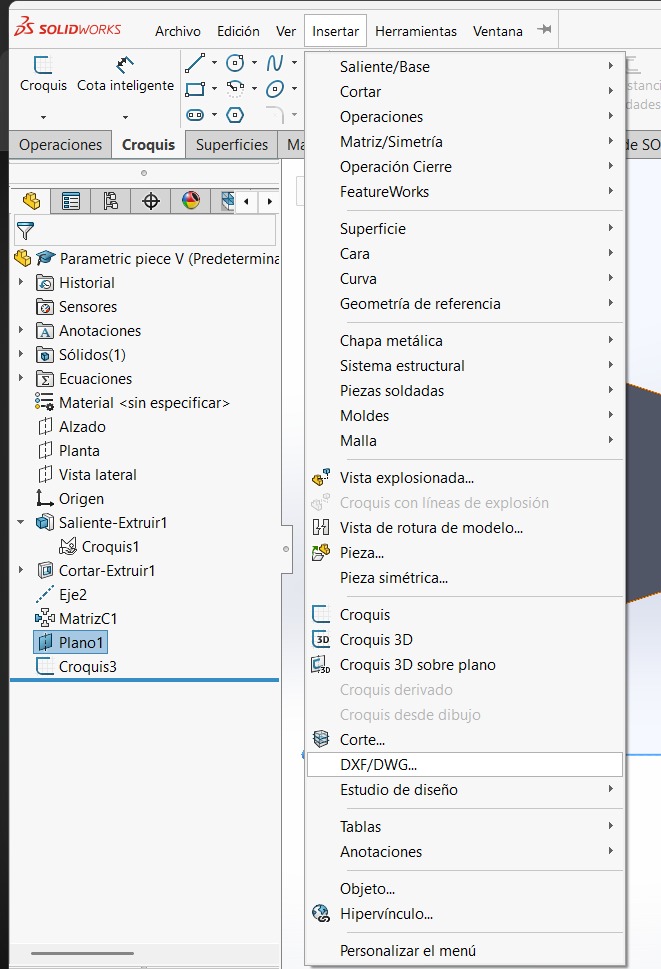Switch to the Operaciones tab
Screen dimensions: 661x969
click(61, 145)
